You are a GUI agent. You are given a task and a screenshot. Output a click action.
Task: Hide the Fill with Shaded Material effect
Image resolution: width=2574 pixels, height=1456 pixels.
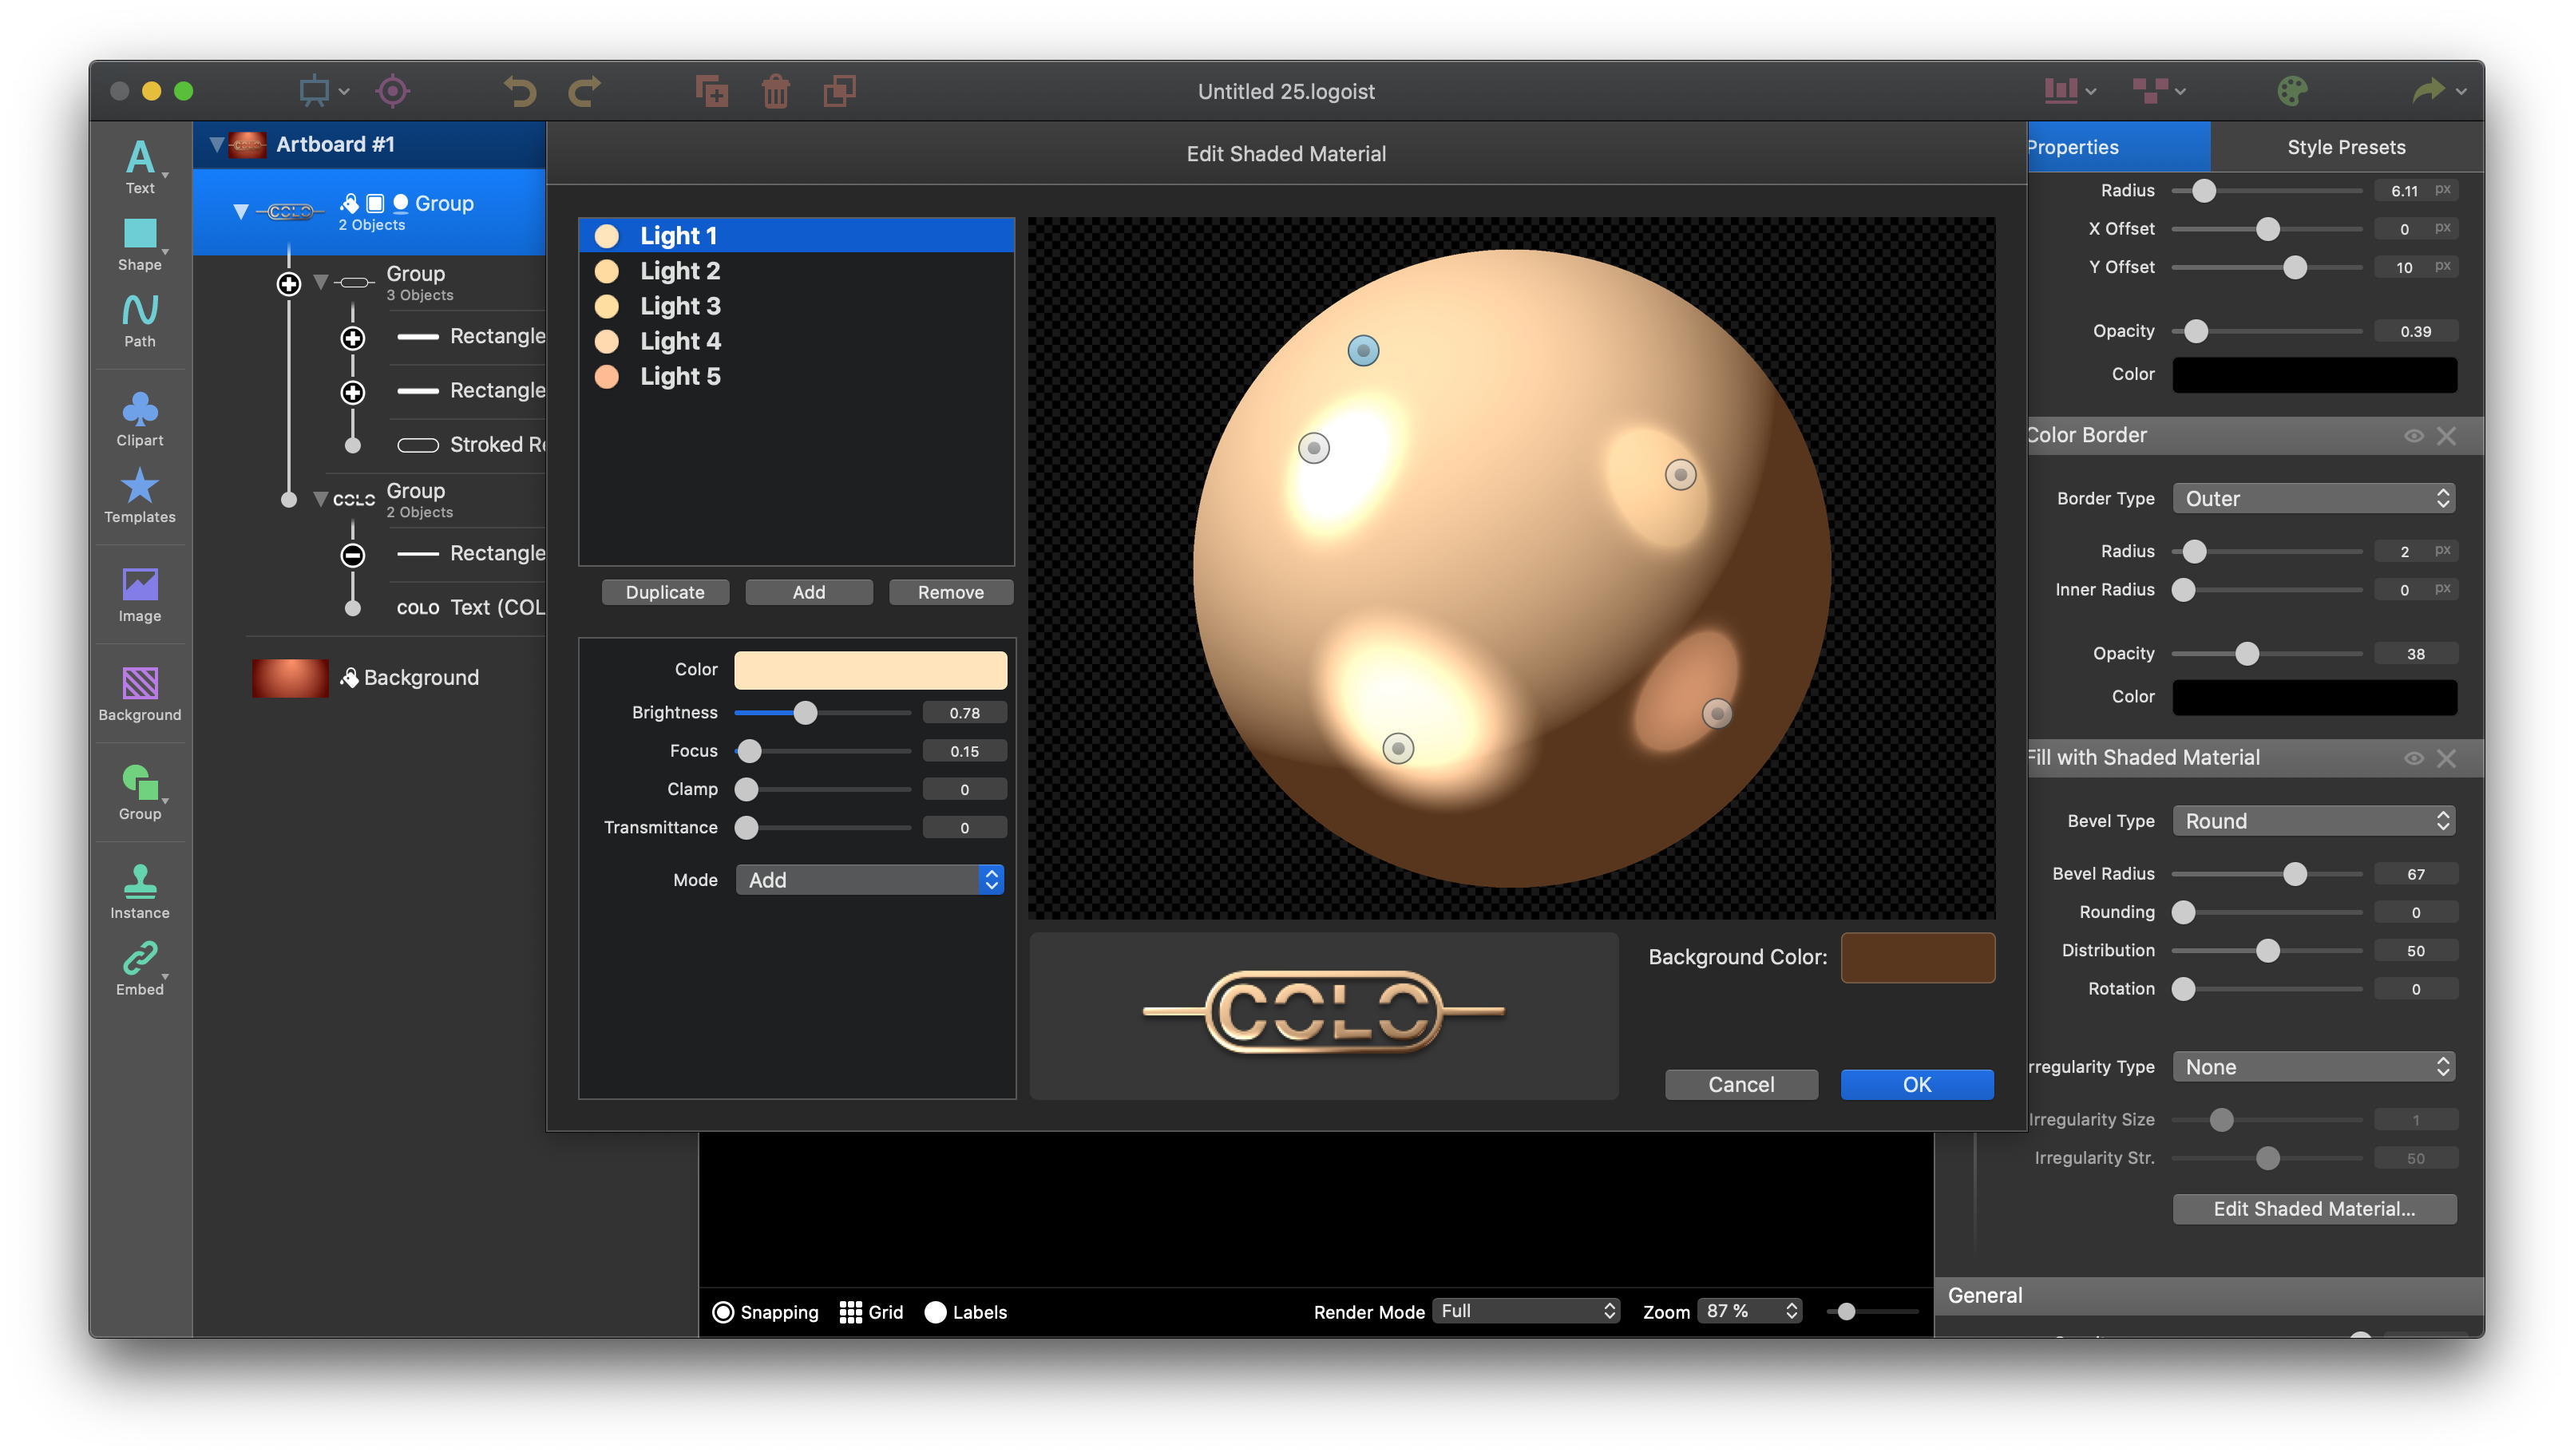(2414, 759)
